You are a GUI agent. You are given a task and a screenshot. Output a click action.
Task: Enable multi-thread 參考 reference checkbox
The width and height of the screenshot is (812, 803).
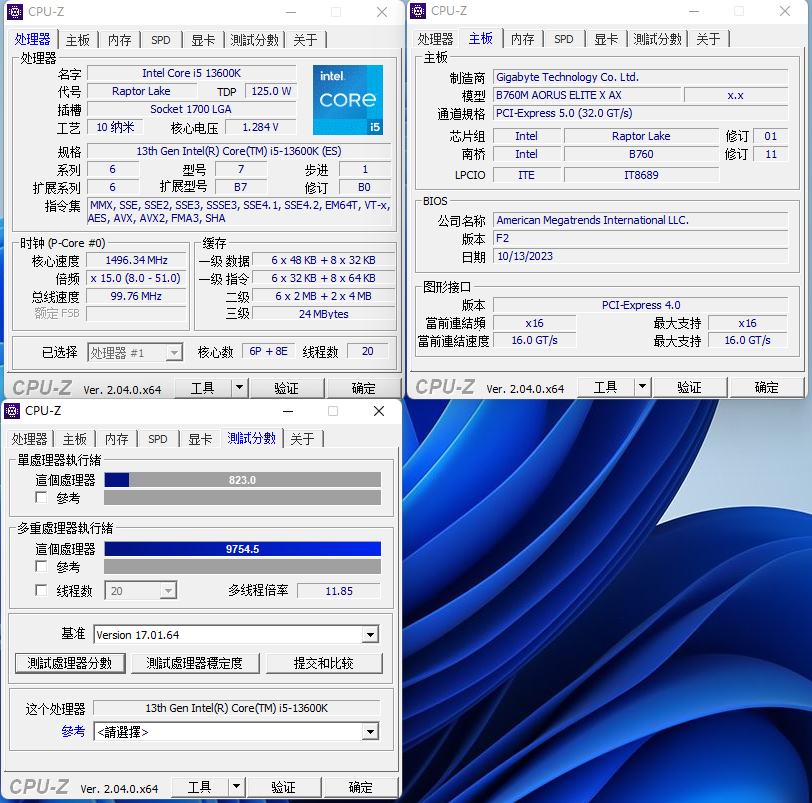click(41, 567)
